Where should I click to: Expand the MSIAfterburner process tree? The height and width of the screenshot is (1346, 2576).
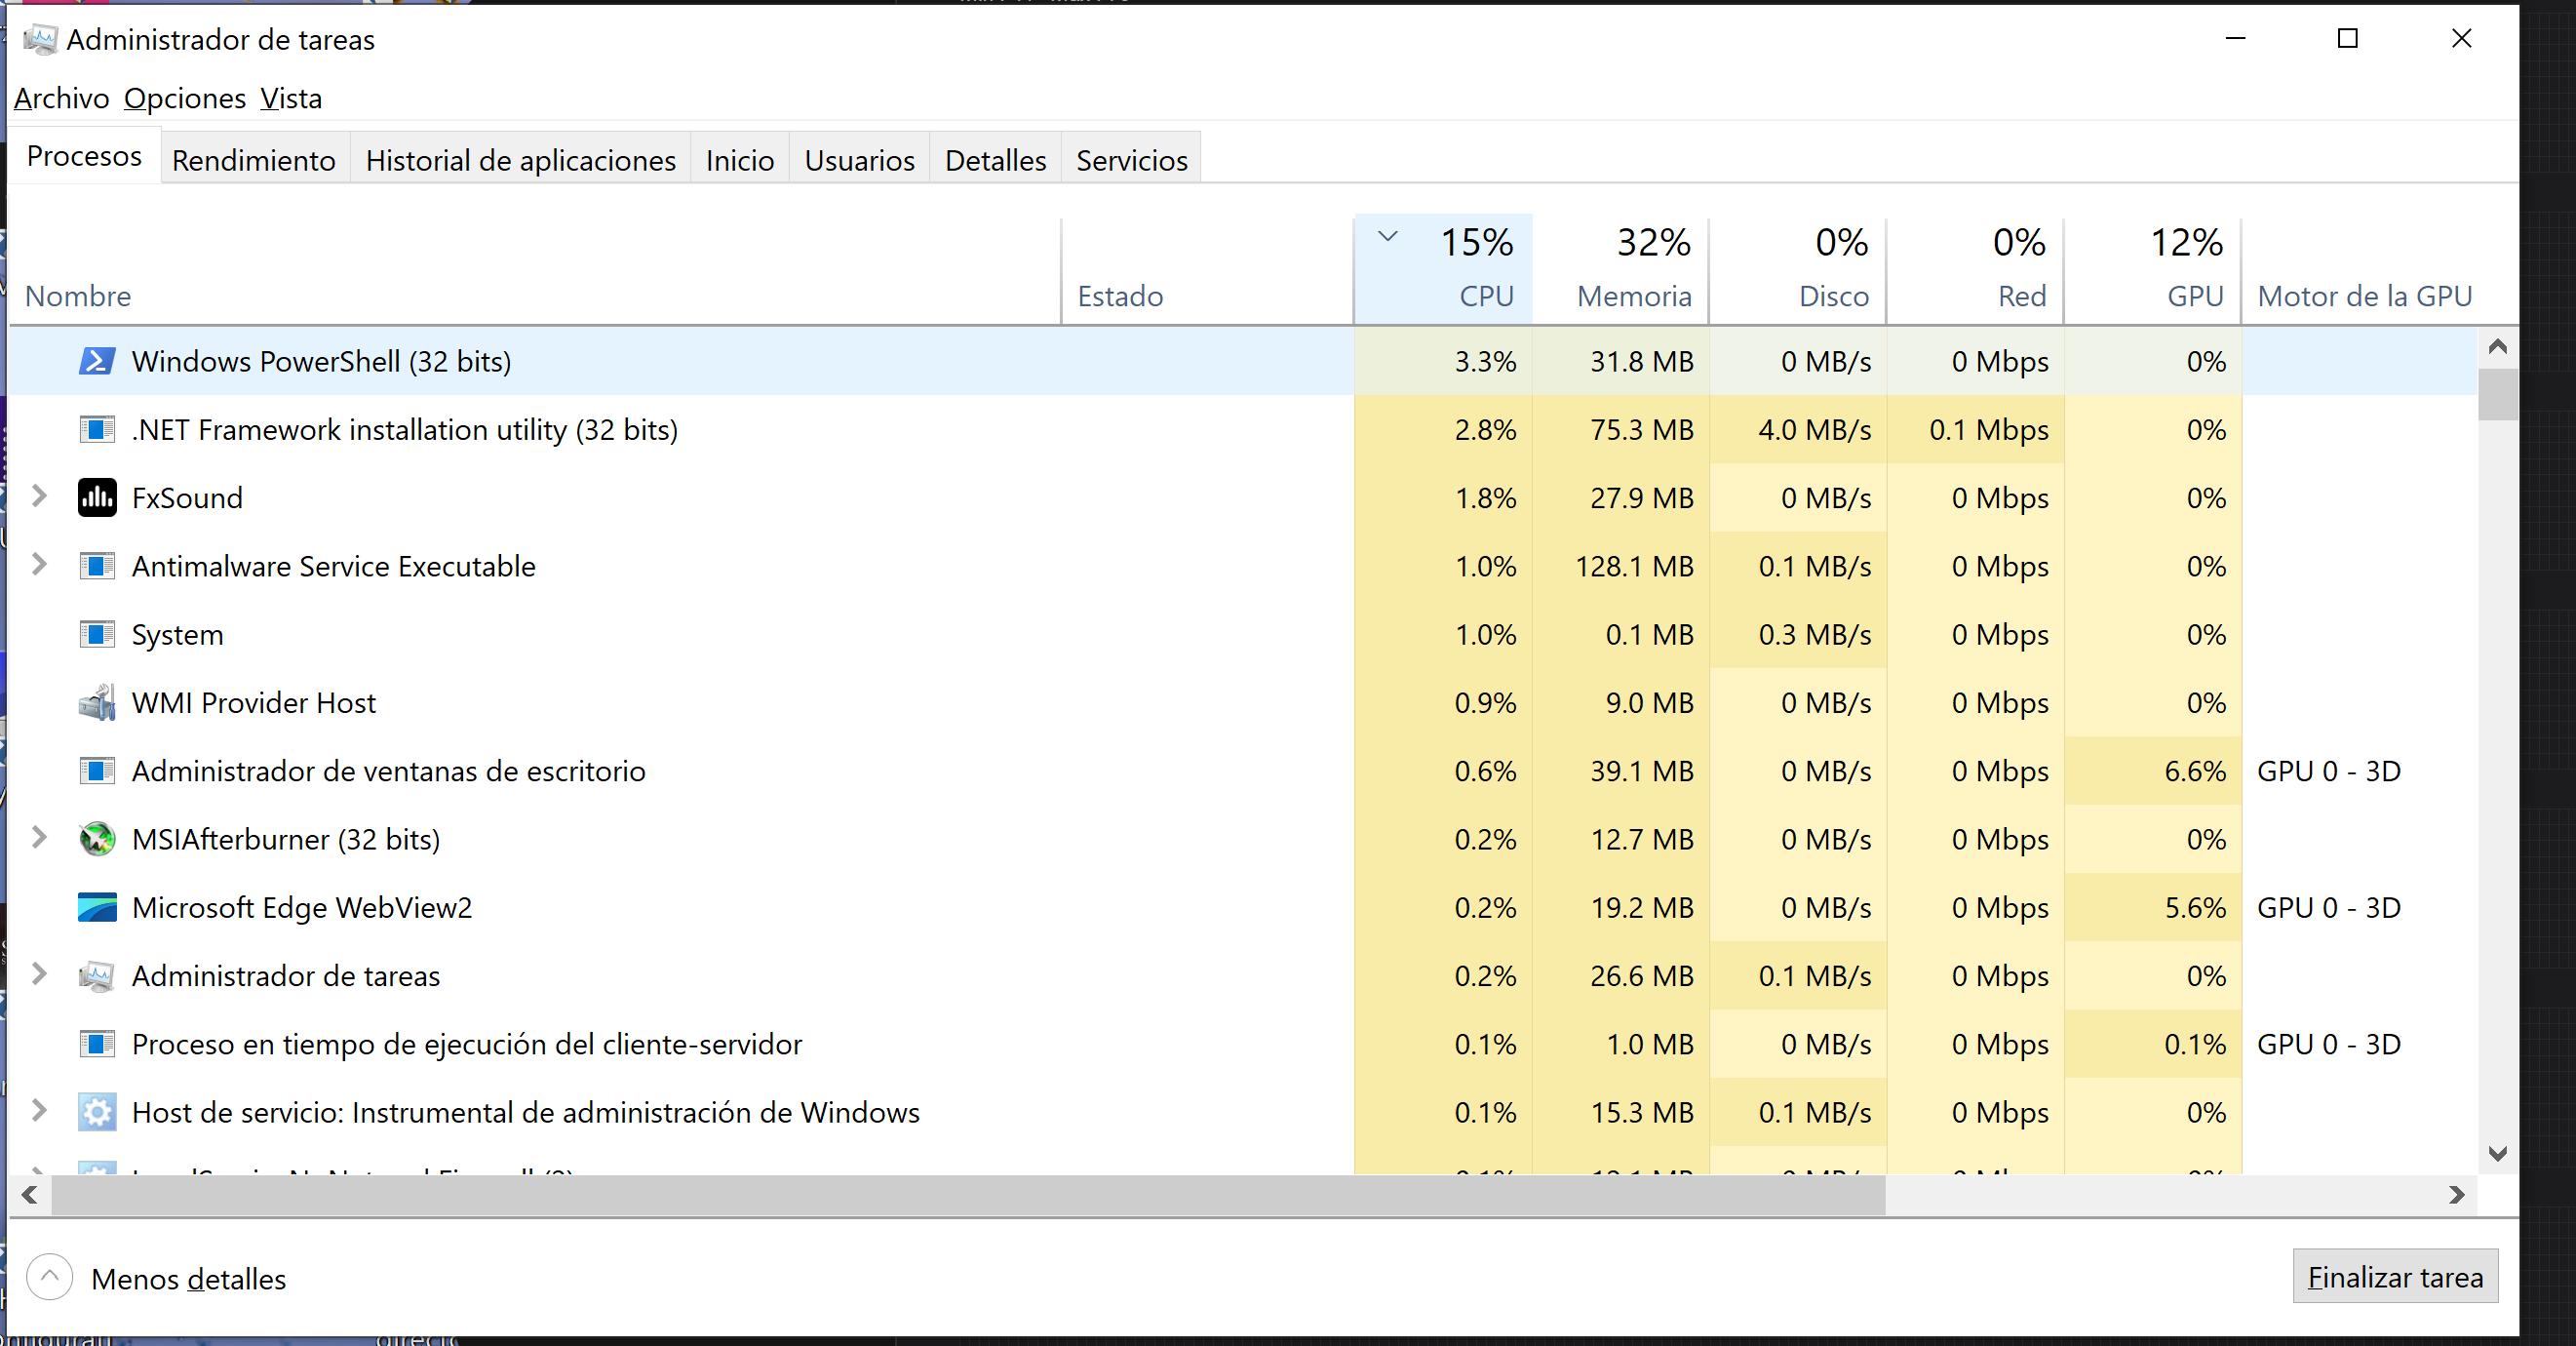point(39,837)
